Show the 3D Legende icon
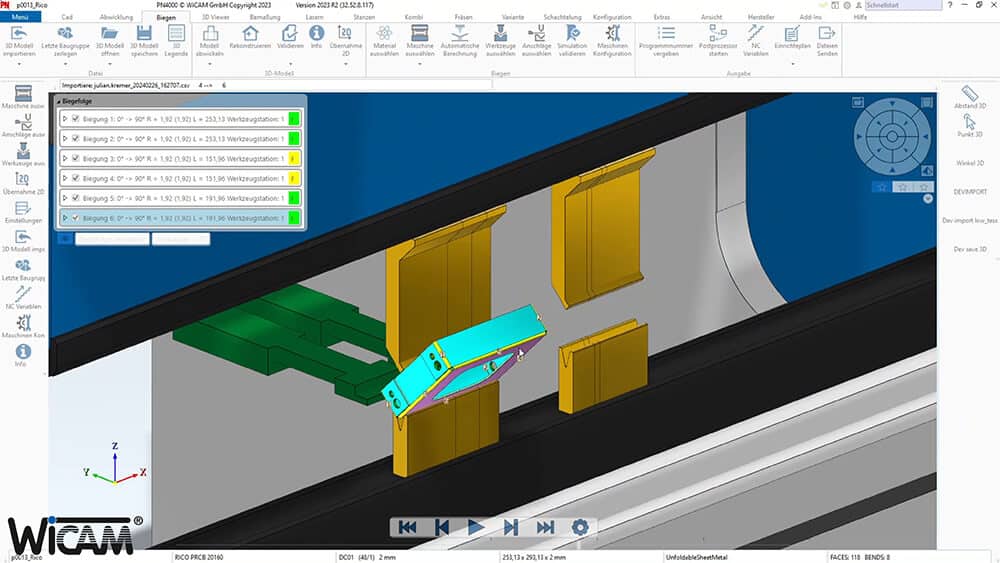 click(176, 33)
